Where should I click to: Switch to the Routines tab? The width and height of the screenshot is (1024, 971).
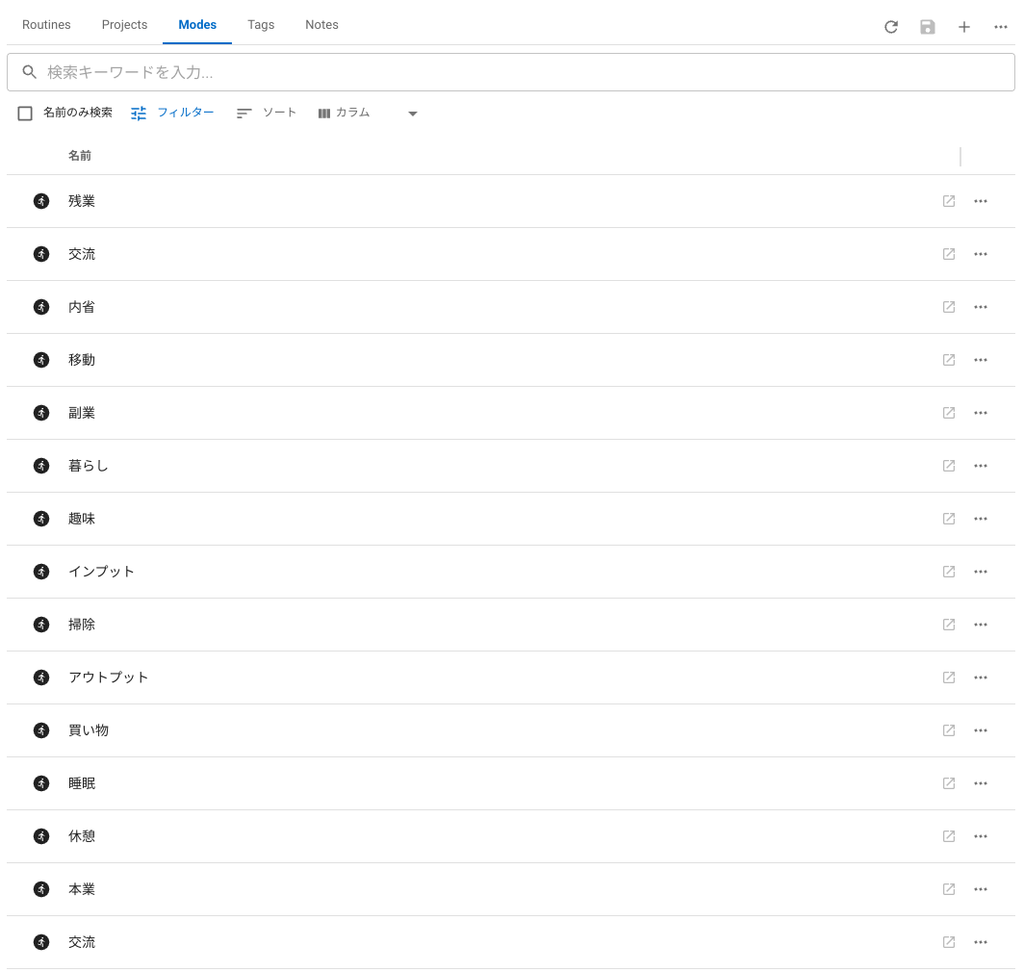(46, 25)
